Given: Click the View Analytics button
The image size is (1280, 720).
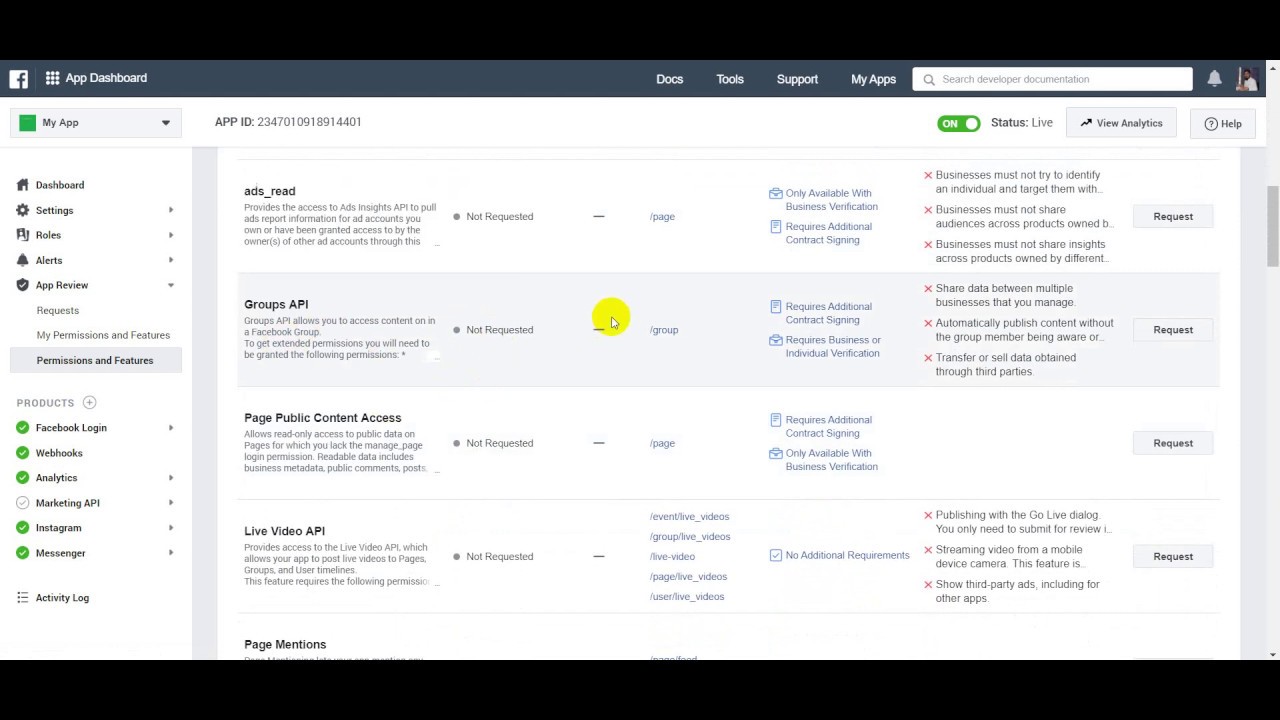Looking at the screenshot, I should 1121,123.
